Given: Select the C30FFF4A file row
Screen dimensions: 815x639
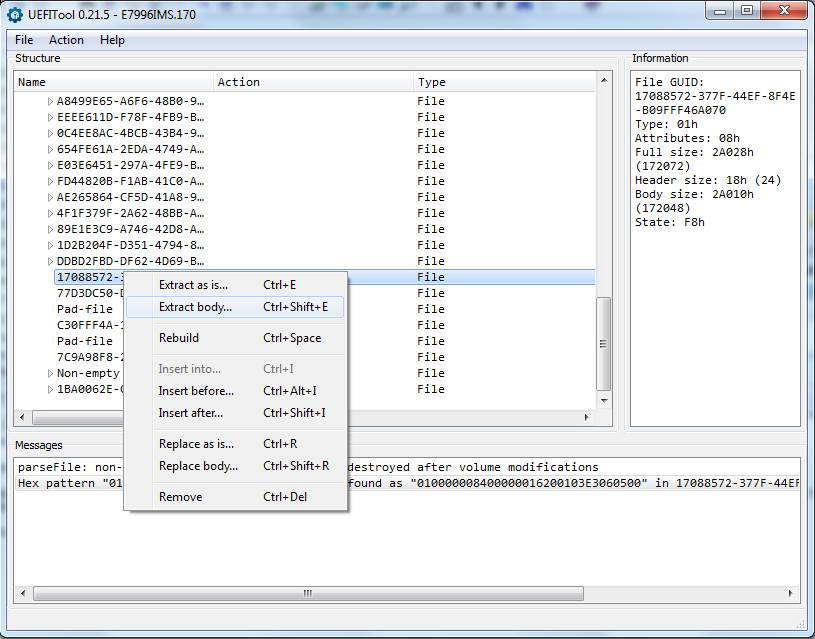Looking at the screenshot, I should click(90, 325).
